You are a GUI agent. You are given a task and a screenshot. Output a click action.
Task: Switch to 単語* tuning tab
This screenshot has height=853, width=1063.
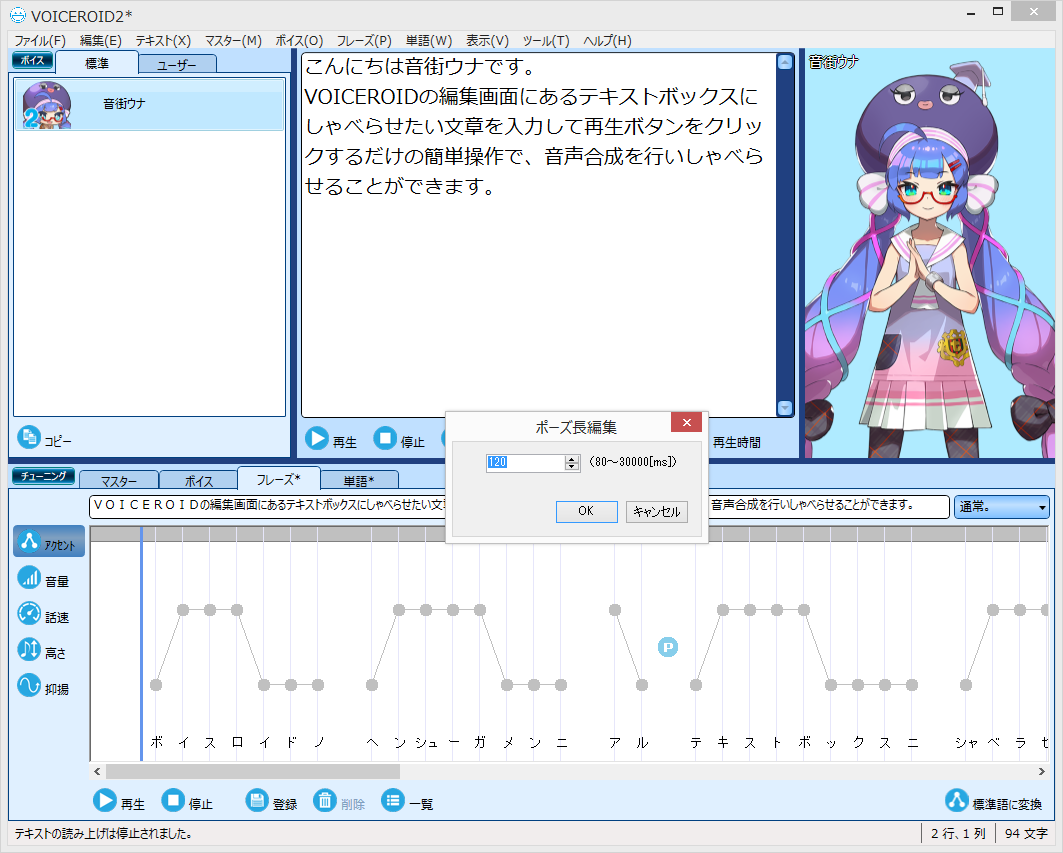[359, 480]
